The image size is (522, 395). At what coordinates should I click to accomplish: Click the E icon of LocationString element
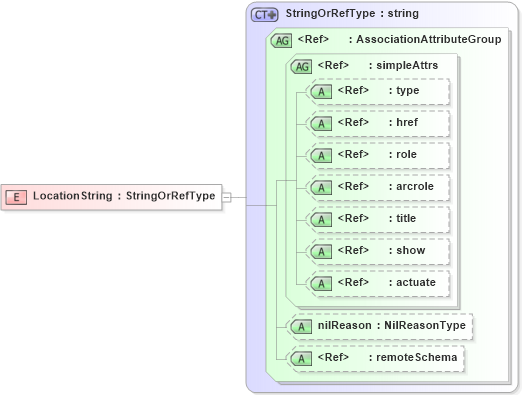[16, 197]
